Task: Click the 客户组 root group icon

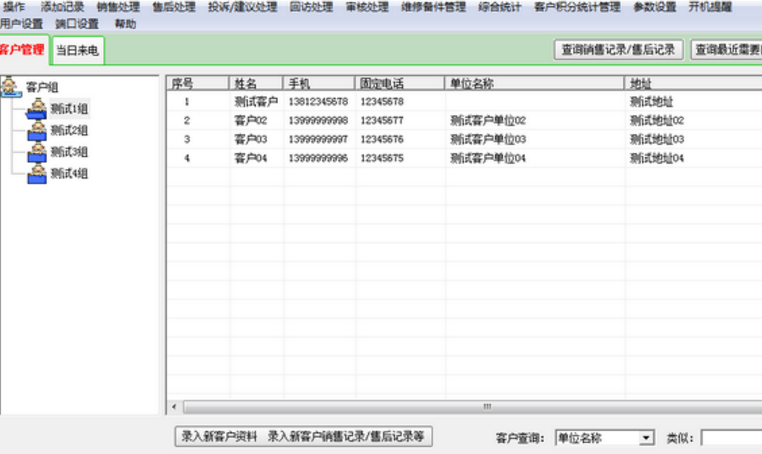Action: 11,87
